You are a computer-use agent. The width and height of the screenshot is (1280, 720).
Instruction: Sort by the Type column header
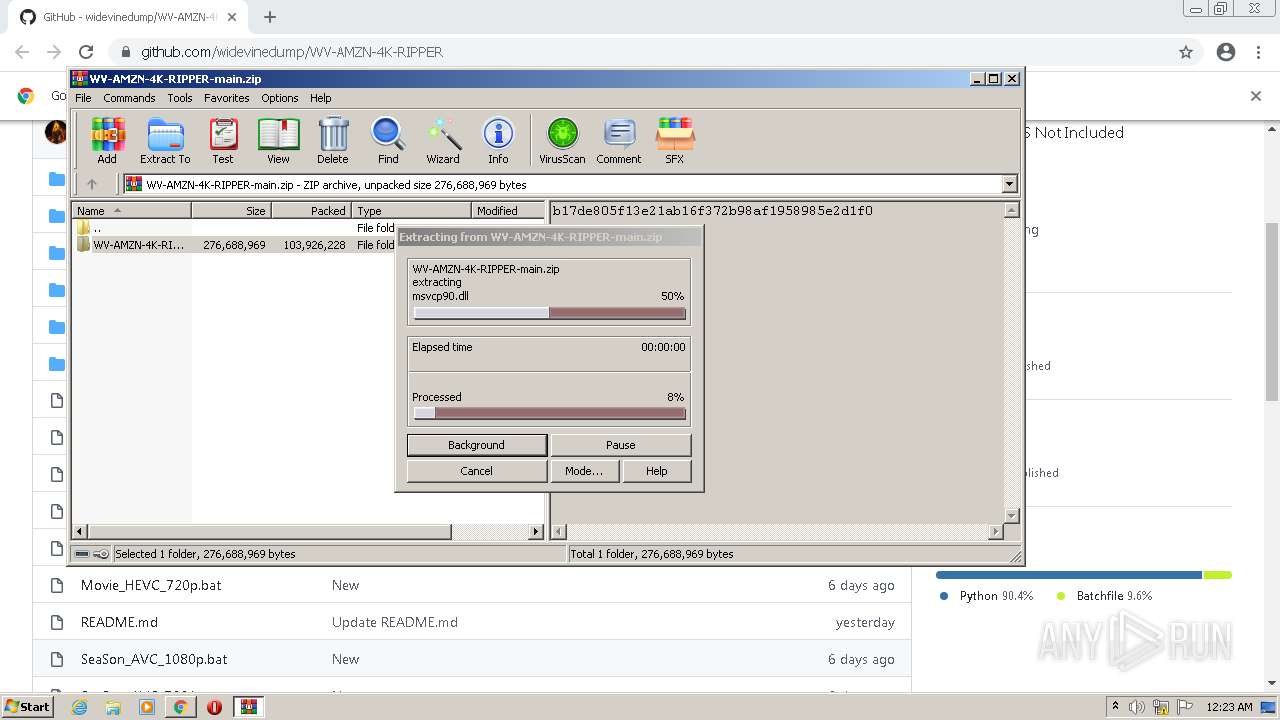(x=412, y=211)
